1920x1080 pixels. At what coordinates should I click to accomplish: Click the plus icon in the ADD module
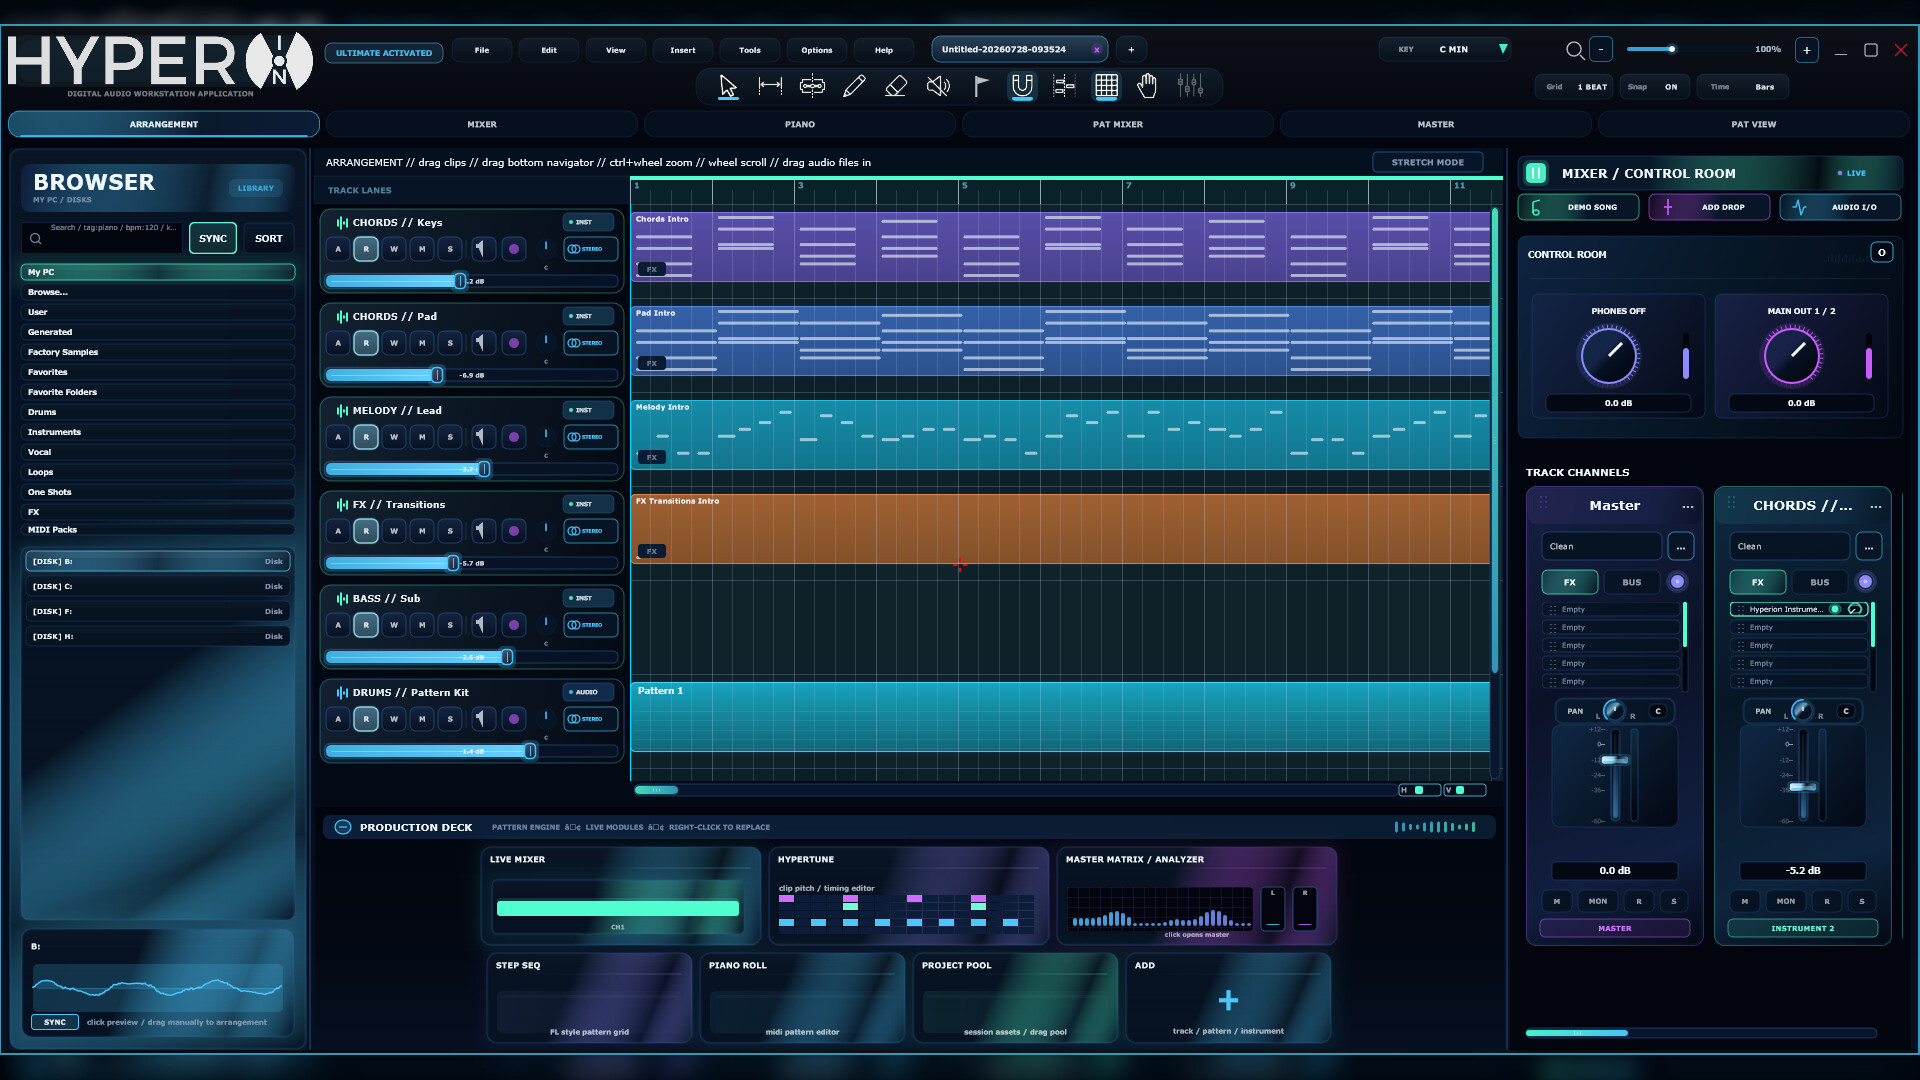click(1228, 1000)
